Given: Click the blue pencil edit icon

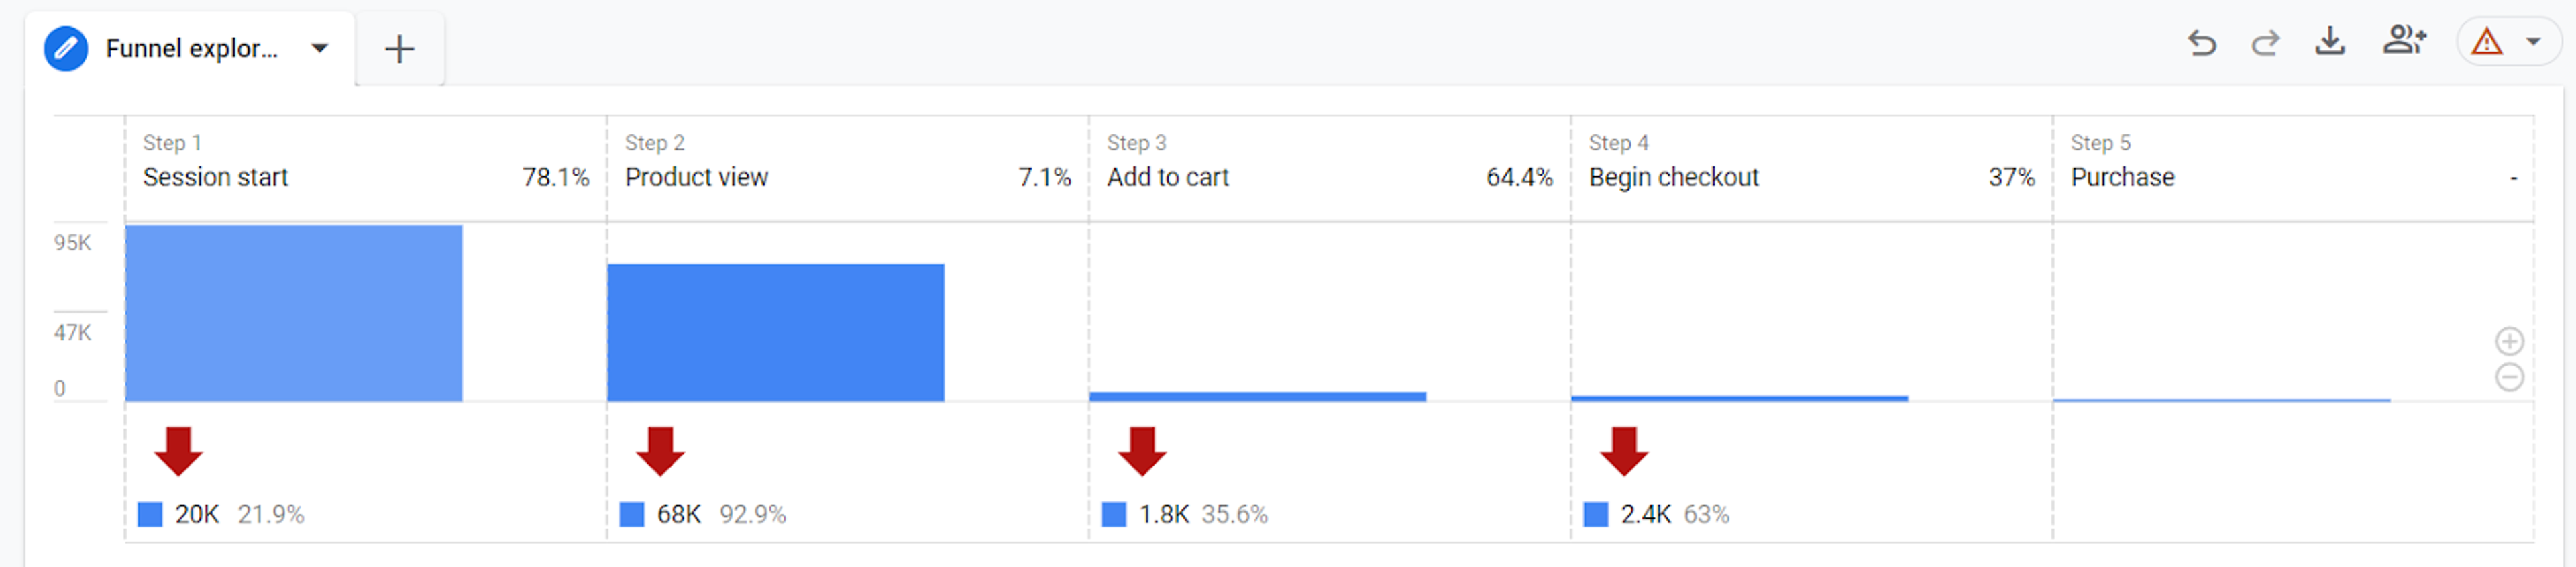Looking at the screenshot, I should tap(66, 48).
